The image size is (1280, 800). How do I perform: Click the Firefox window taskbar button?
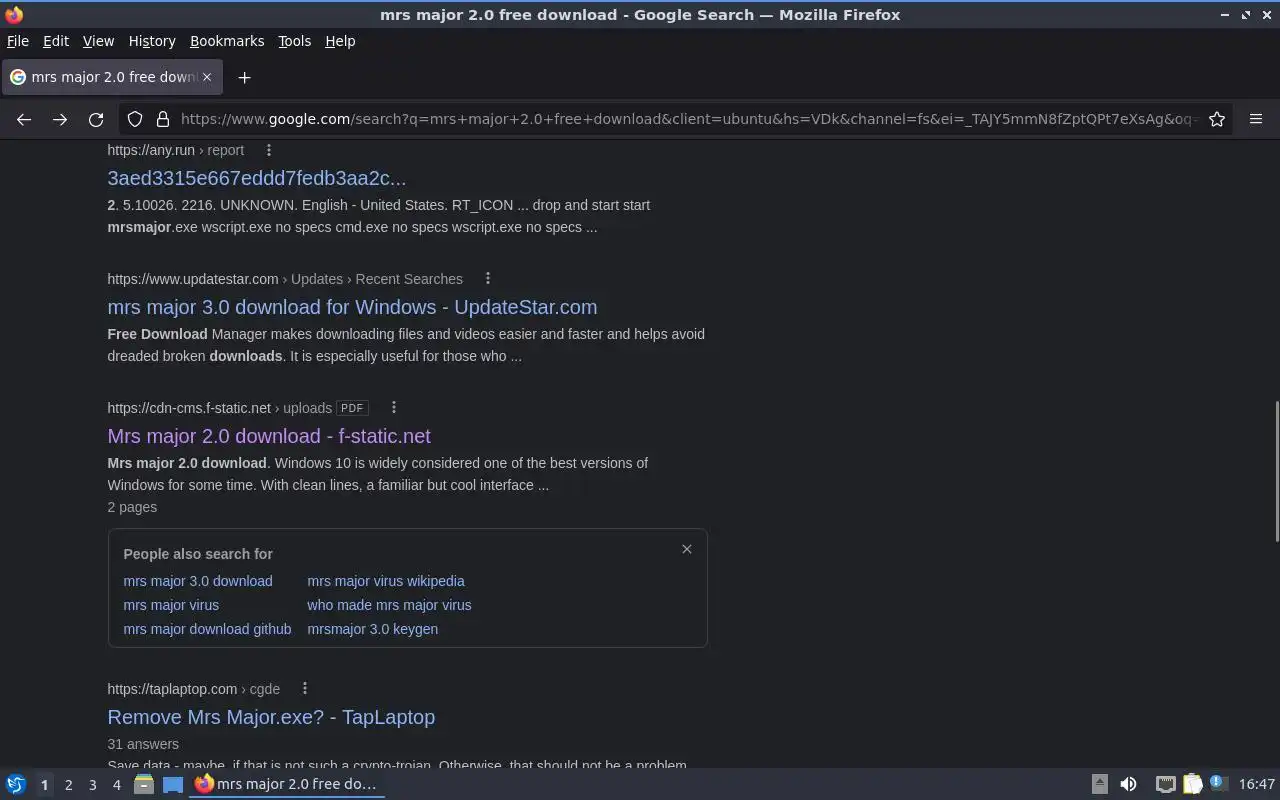pyautogui.click(x=287, y=784)
